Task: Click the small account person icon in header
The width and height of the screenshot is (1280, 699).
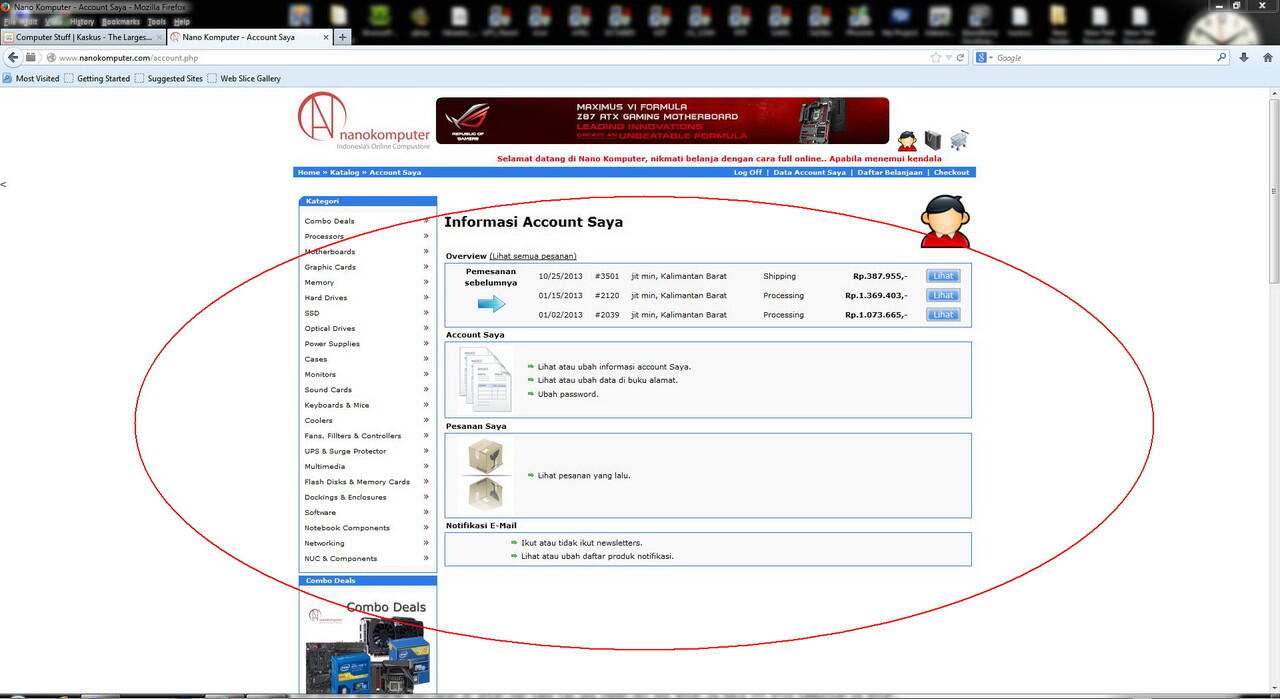Action: coord(907,141)
